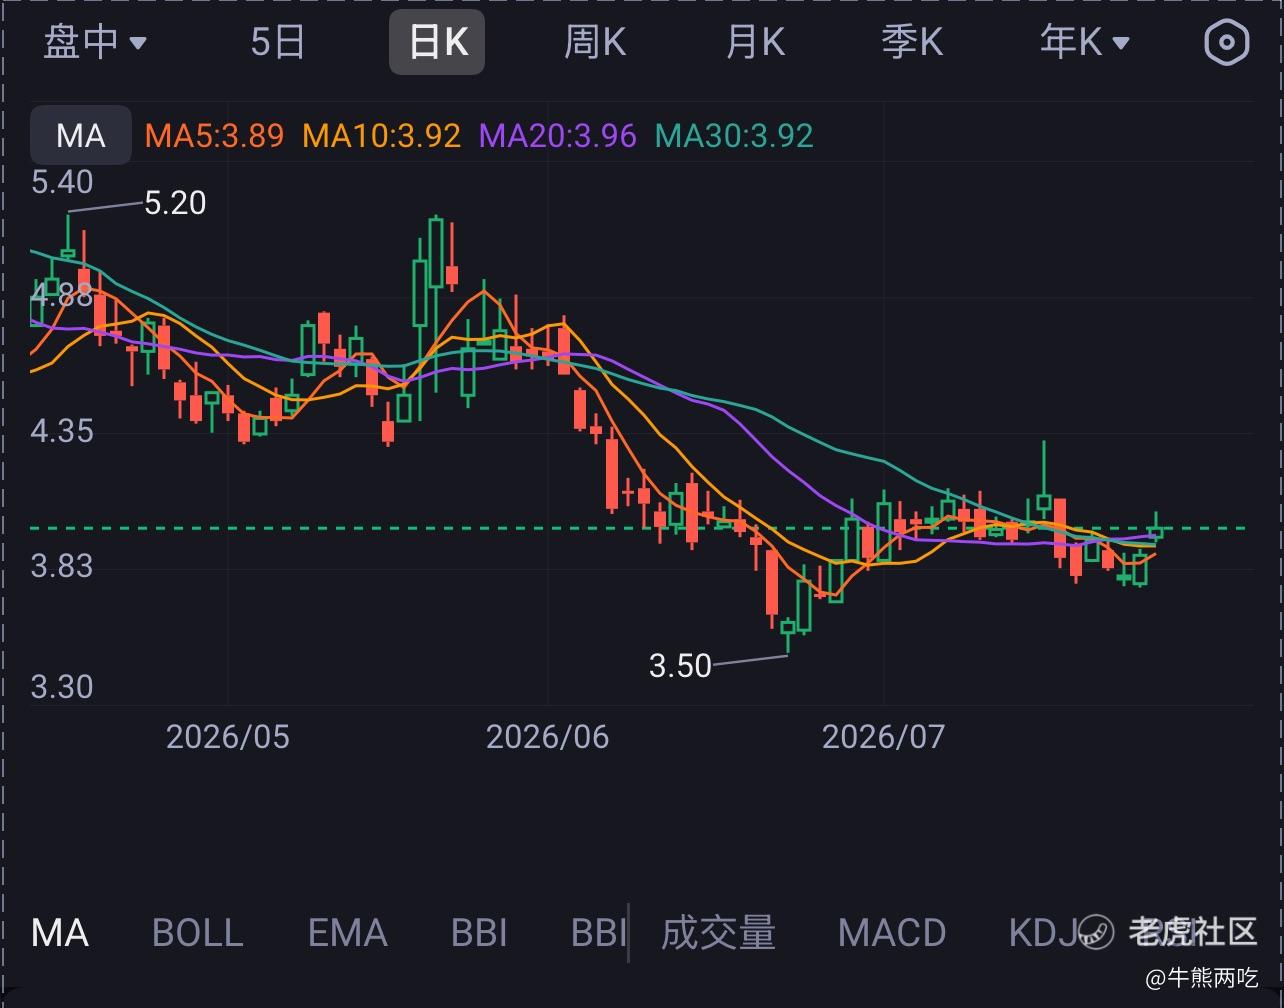Image resolution: width=1284 pixels, height=1008 pixels.
Task: Open the chart settings hexagon icon
Action: (1227, 43)
